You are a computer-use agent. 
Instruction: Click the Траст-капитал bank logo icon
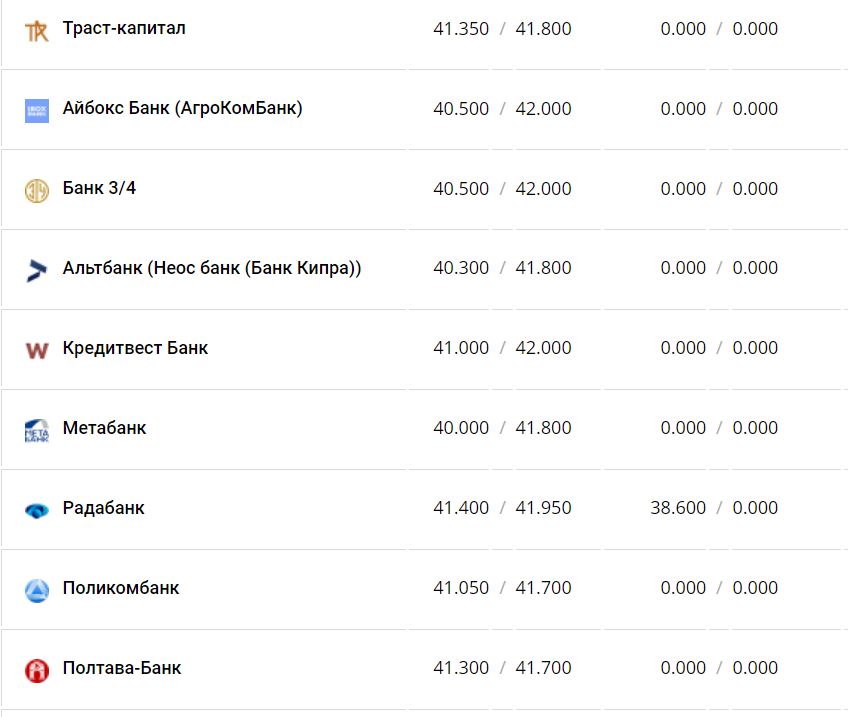37,31
